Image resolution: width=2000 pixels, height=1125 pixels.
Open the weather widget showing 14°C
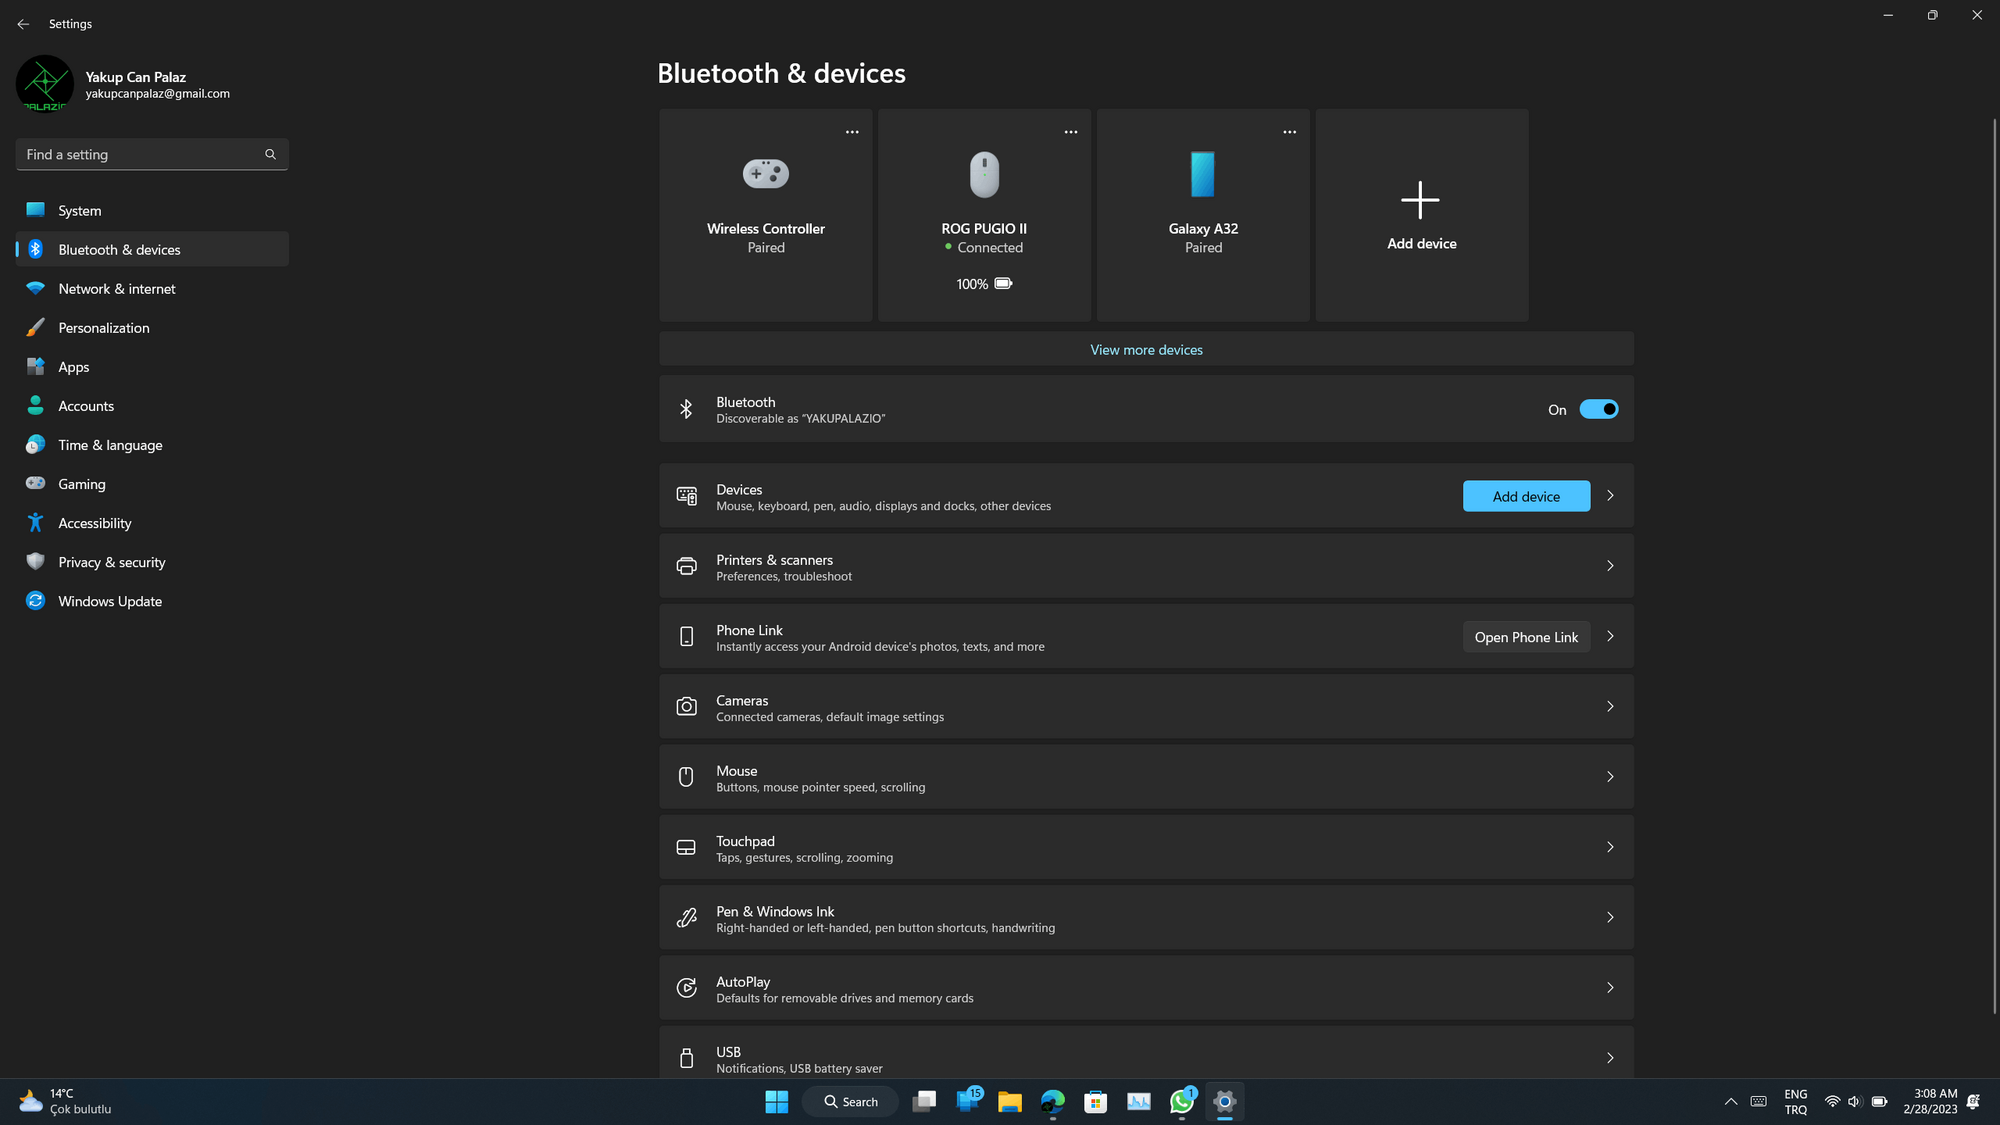tap(65, 1102)
